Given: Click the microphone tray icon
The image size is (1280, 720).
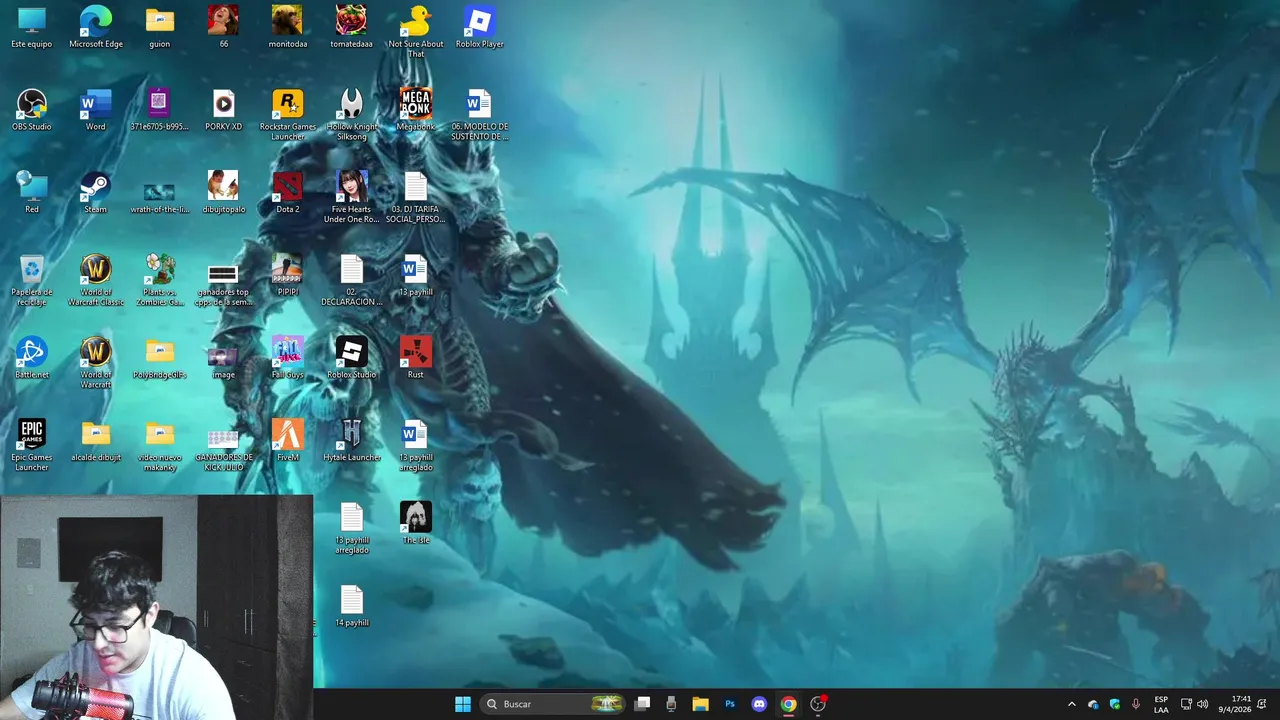Looking at the screenshot, I should click(x=1136, y=704).
